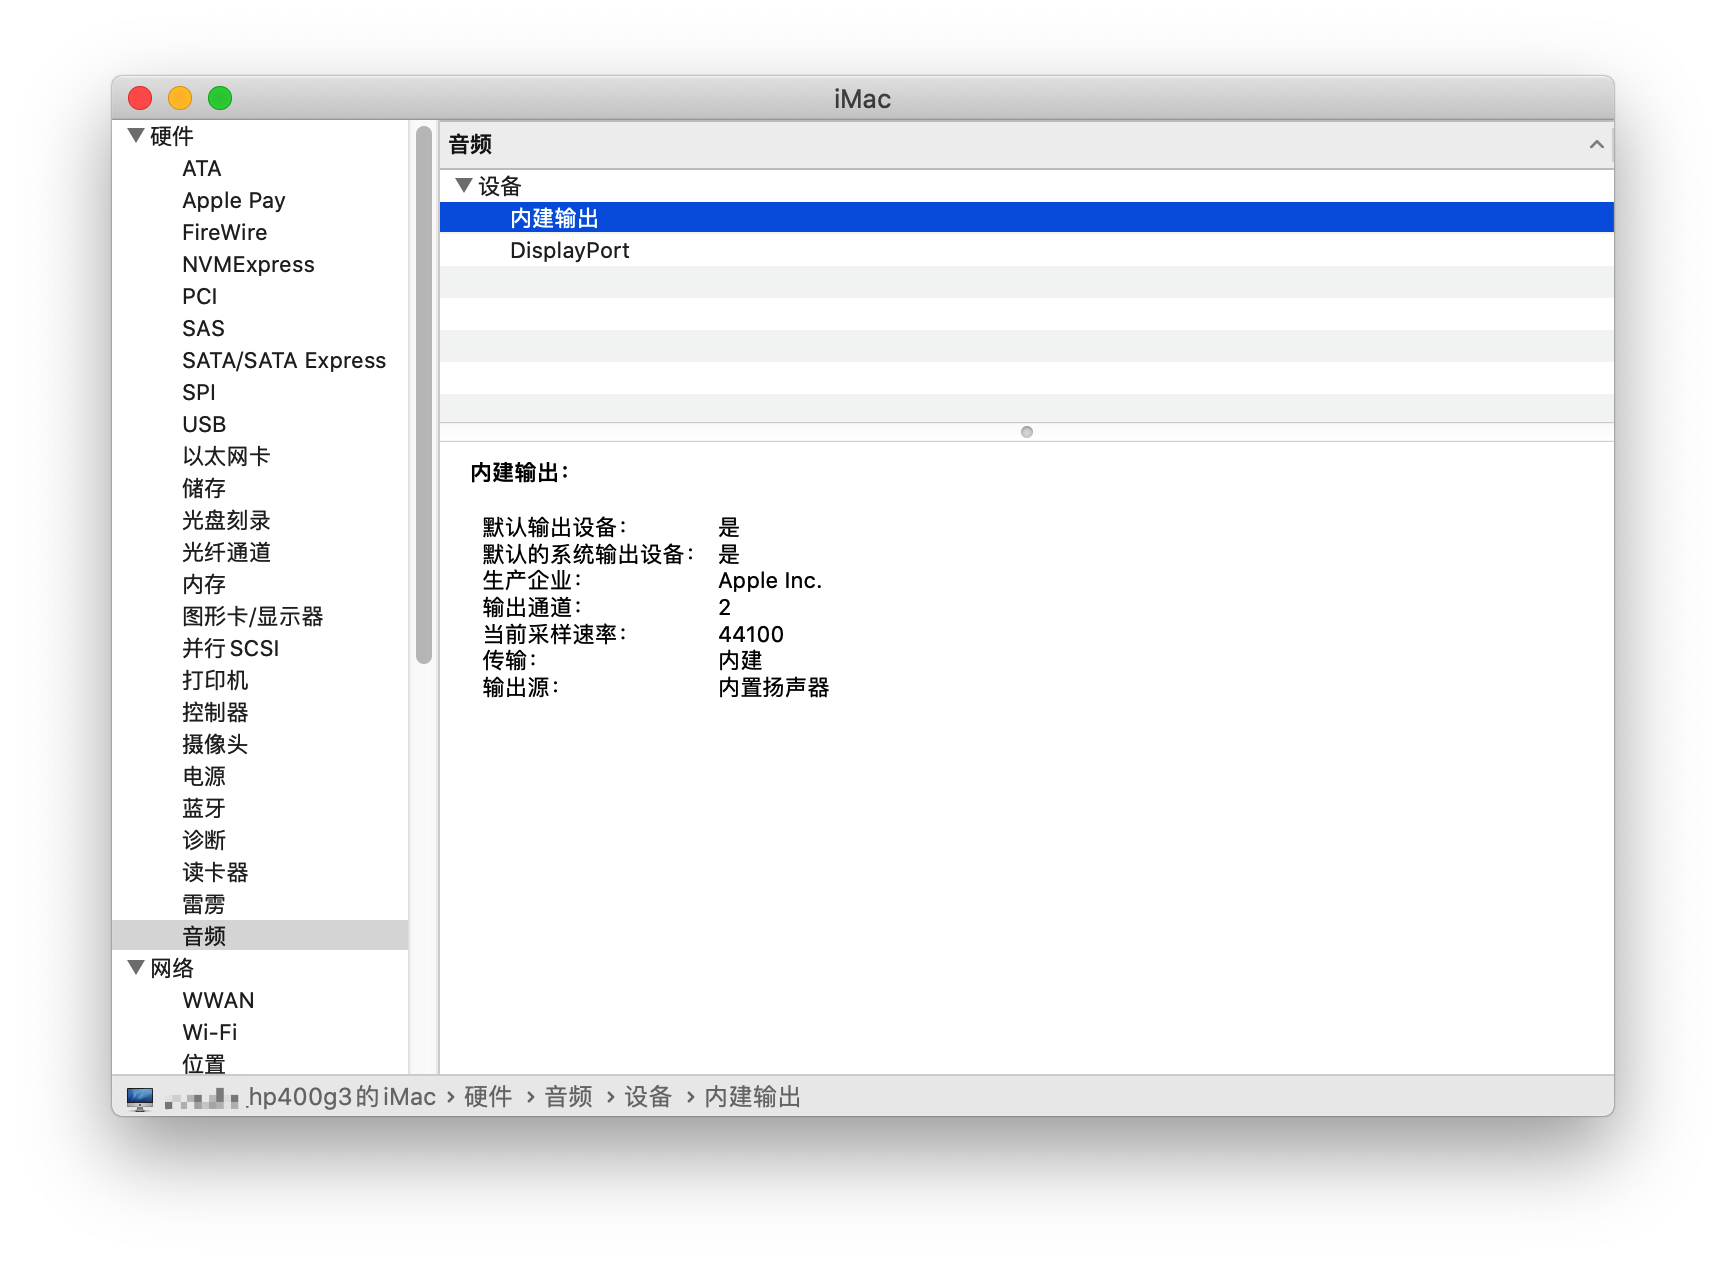Screen dimensions: 1726x1264
Task: Select 内存 memory entry
Action: (204, 584)
